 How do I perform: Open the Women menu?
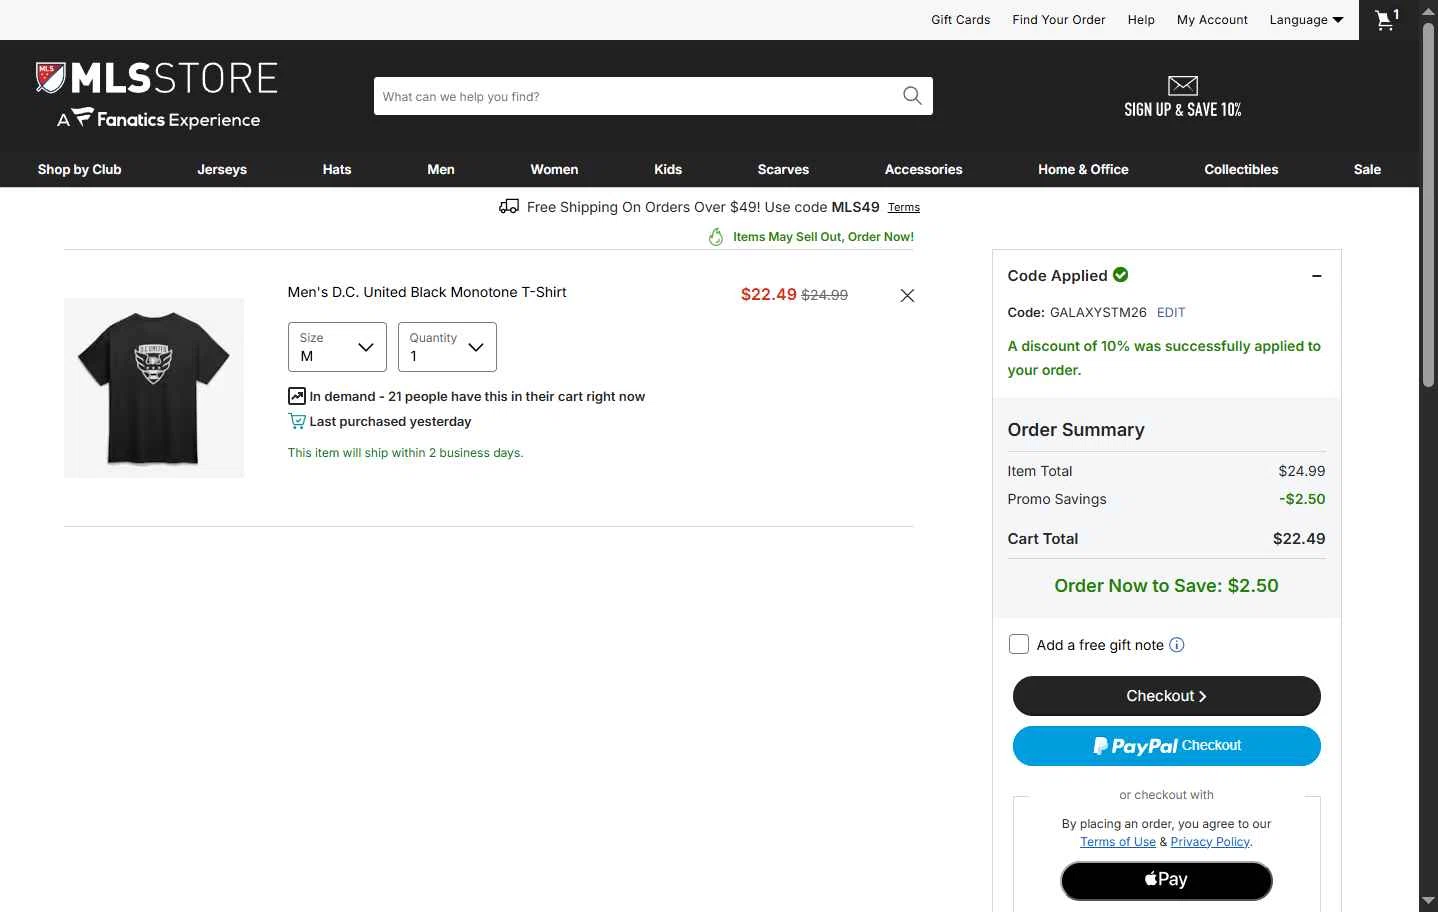[554, 169]
